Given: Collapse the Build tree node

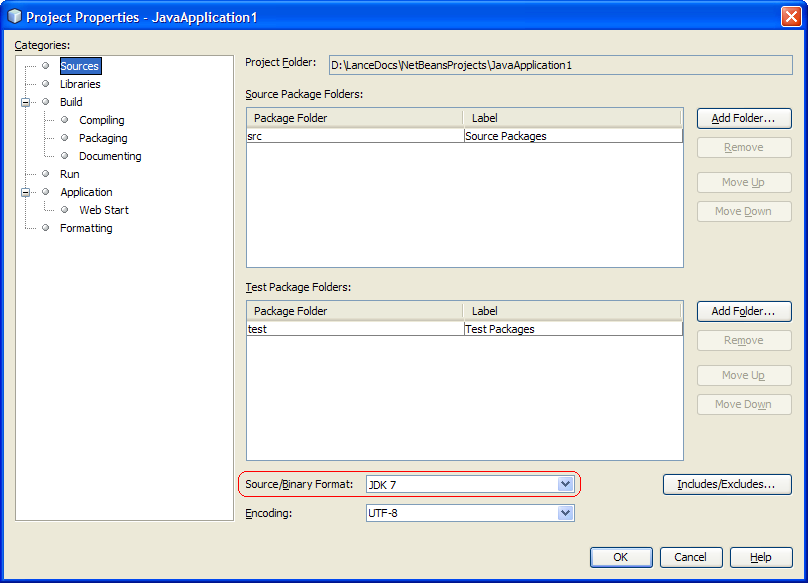Looking at the screenshot, I should (x=25, y=102).
